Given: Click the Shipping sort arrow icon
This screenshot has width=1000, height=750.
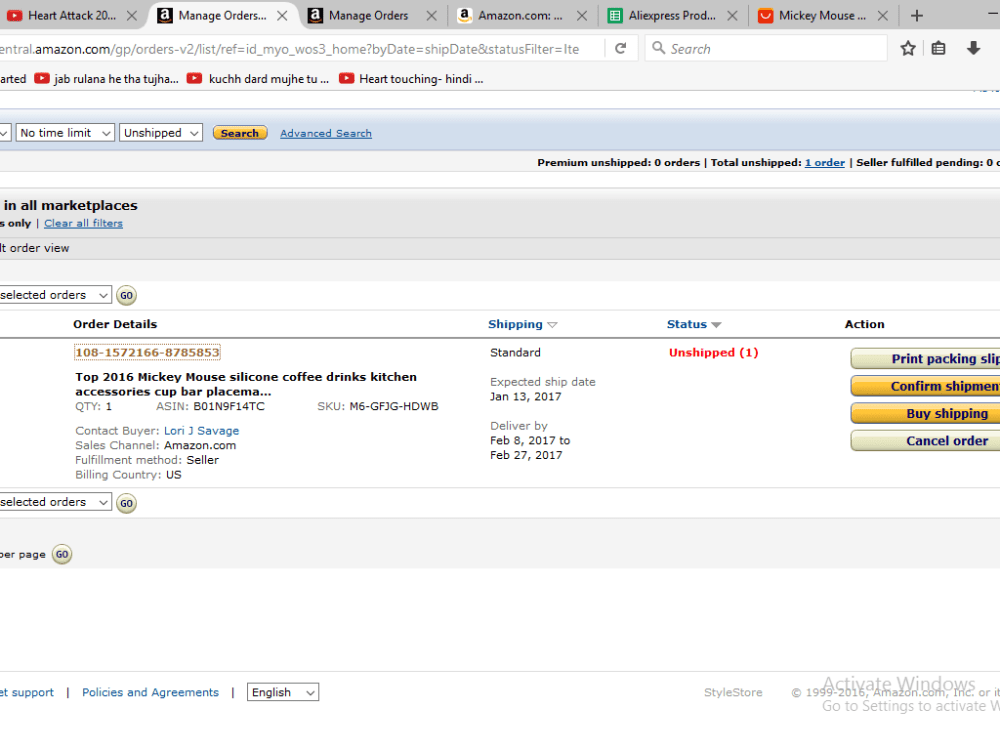Looking at the screenshot, I should [552, 325].
